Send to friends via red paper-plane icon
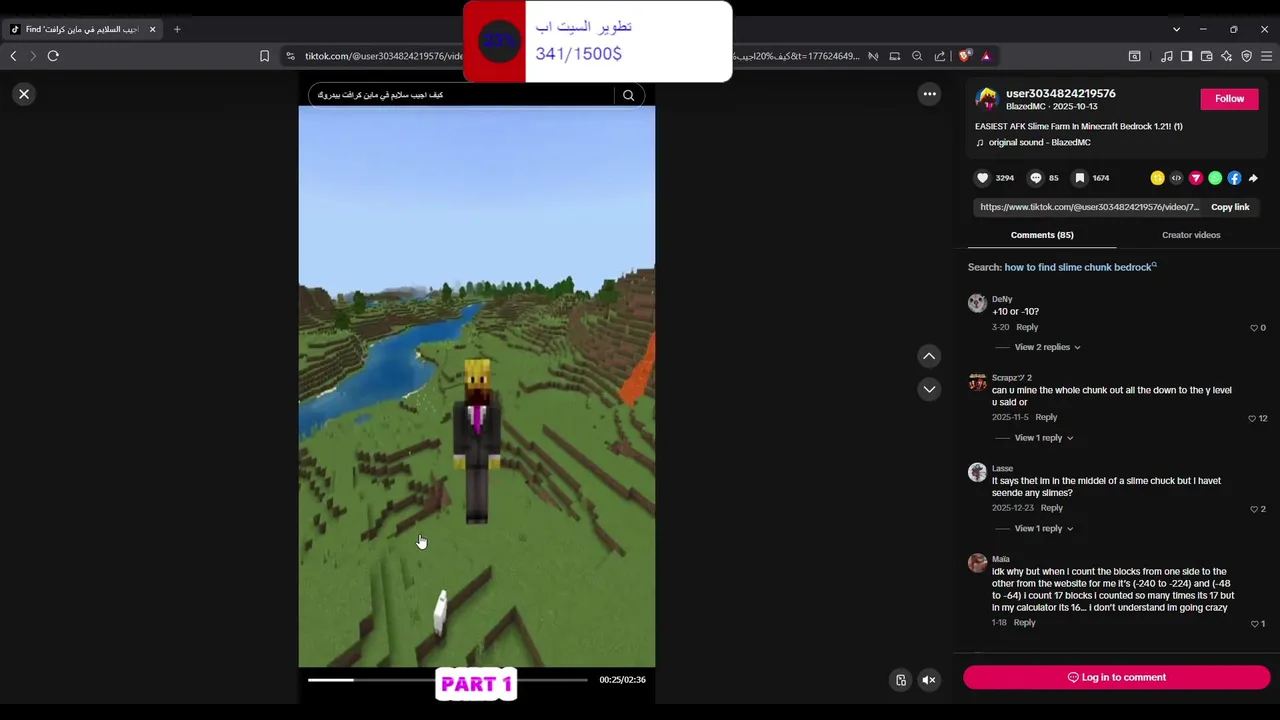The image size is (1280, 720). pos(1195,178)
